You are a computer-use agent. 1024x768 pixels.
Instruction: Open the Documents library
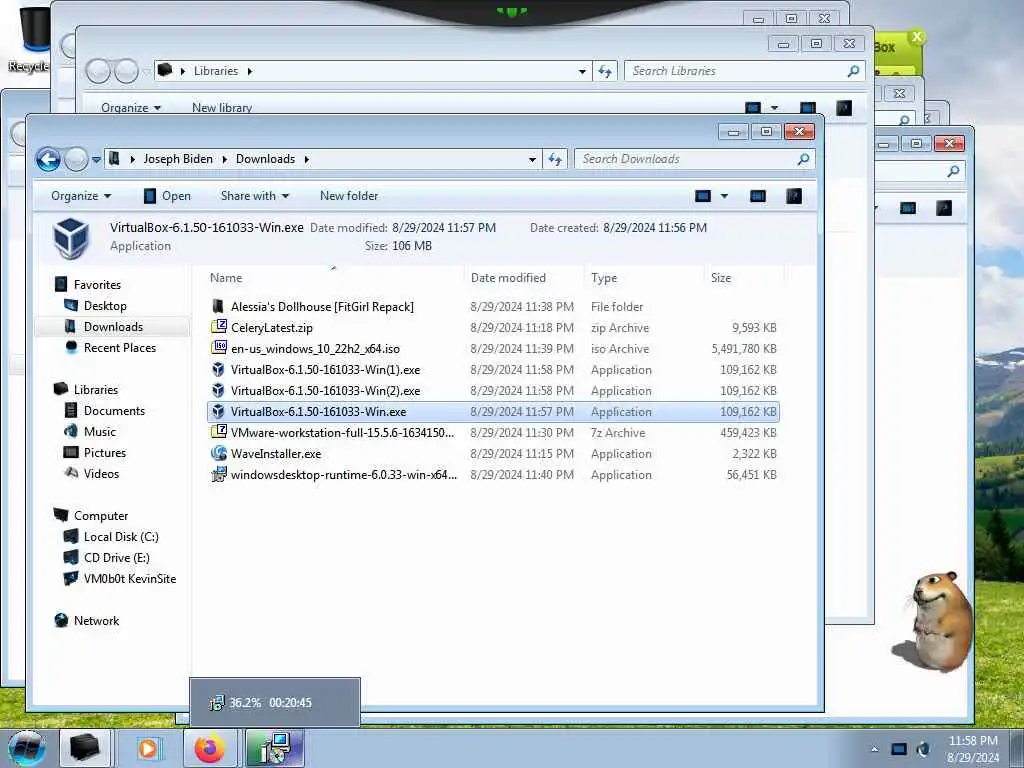pos(114,411)
